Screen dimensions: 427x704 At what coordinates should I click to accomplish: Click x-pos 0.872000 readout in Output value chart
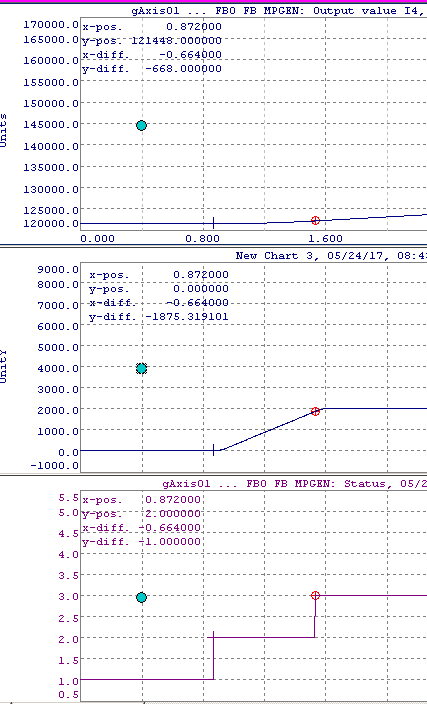point(152,27)
